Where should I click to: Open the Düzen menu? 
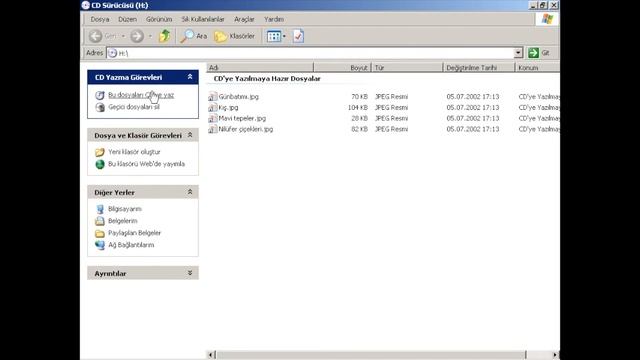127,19
